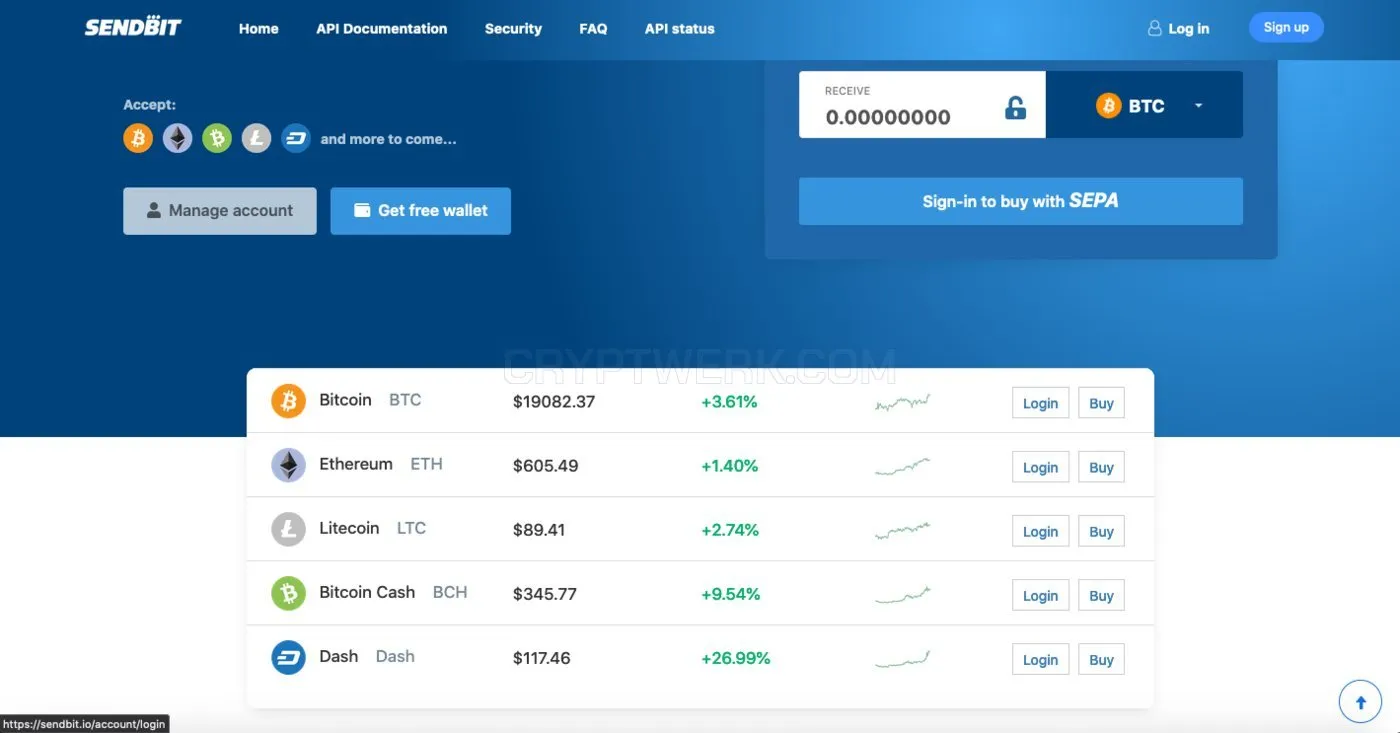This screenshot has height=733, width=1400.
Task: Click Buy in the Bitcoin Cash row
Action: [x=1101, y=595]
